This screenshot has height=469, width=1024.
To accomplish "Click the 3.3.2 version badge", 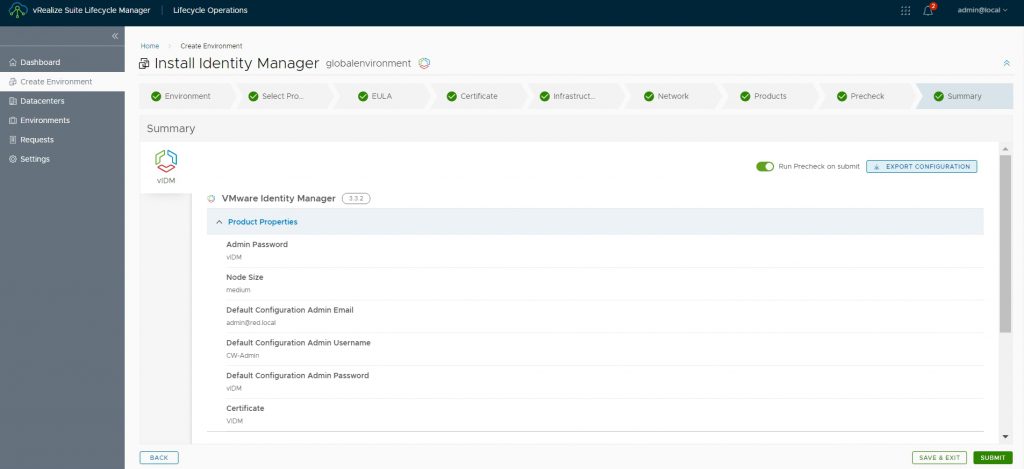I will pyautogui.click(x=356, y=199).
